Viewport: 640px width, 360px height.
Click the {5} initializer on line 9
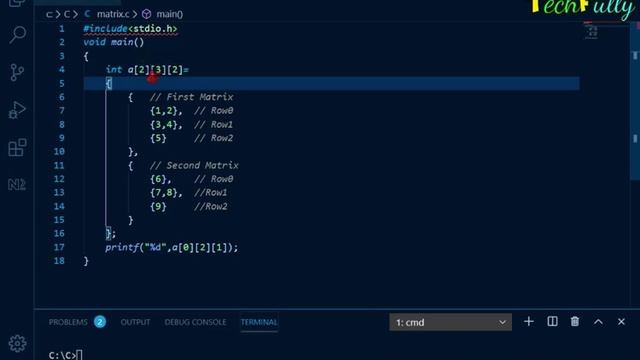tap(158, 138)
